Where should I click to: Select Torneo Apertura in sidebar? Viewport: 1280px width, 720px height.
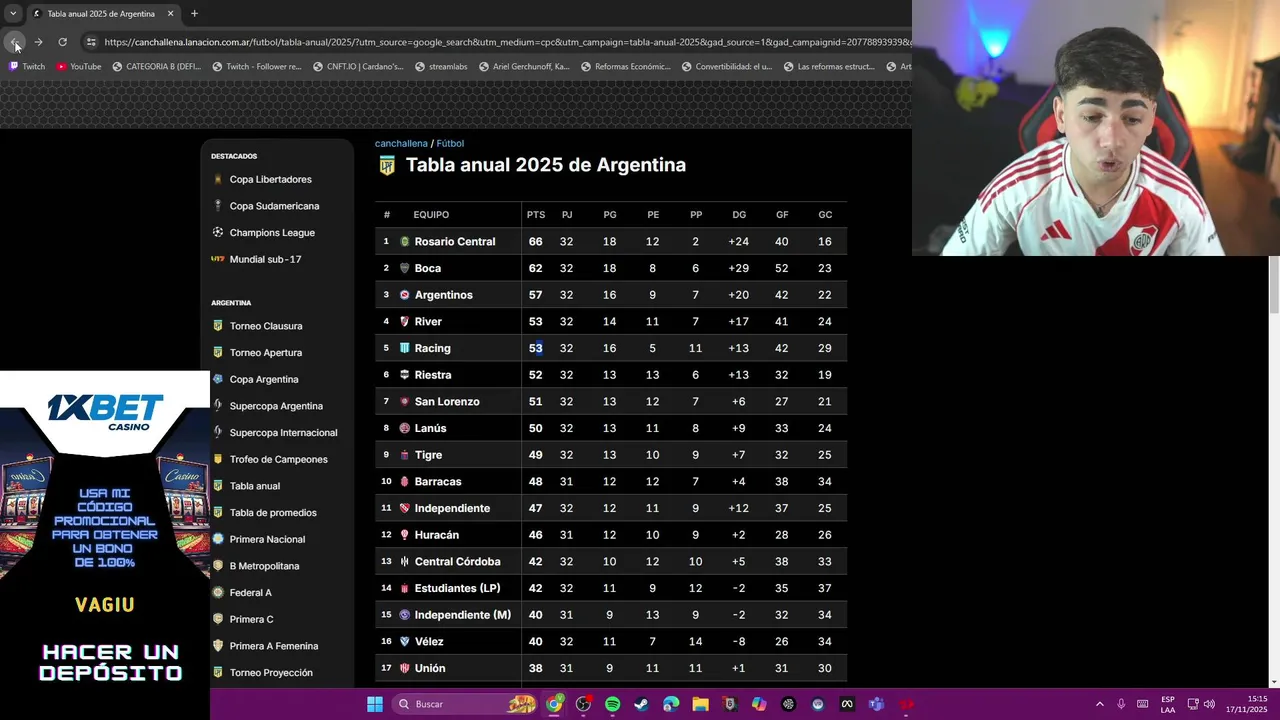pyautogui.click(x=266, y=352)
